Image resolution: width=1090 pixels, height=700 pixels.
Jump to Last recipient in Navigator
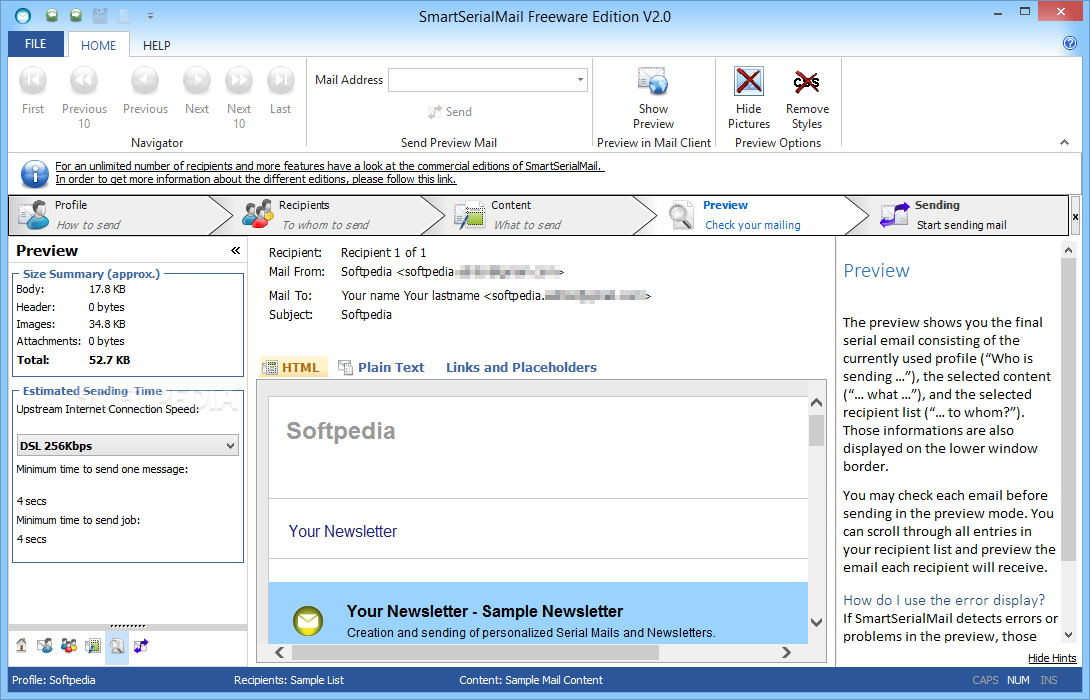coord(281,91)
